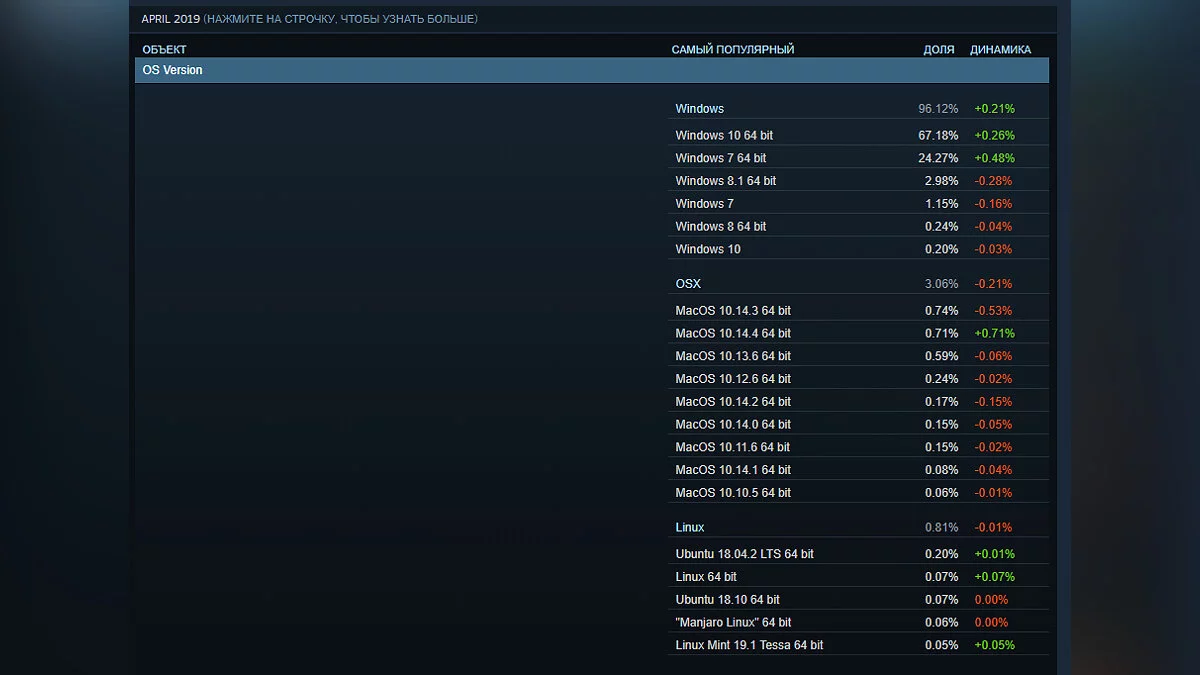1200x675 pixels.
Task: Click the Windows category row
Action: [x=858, y=108]
